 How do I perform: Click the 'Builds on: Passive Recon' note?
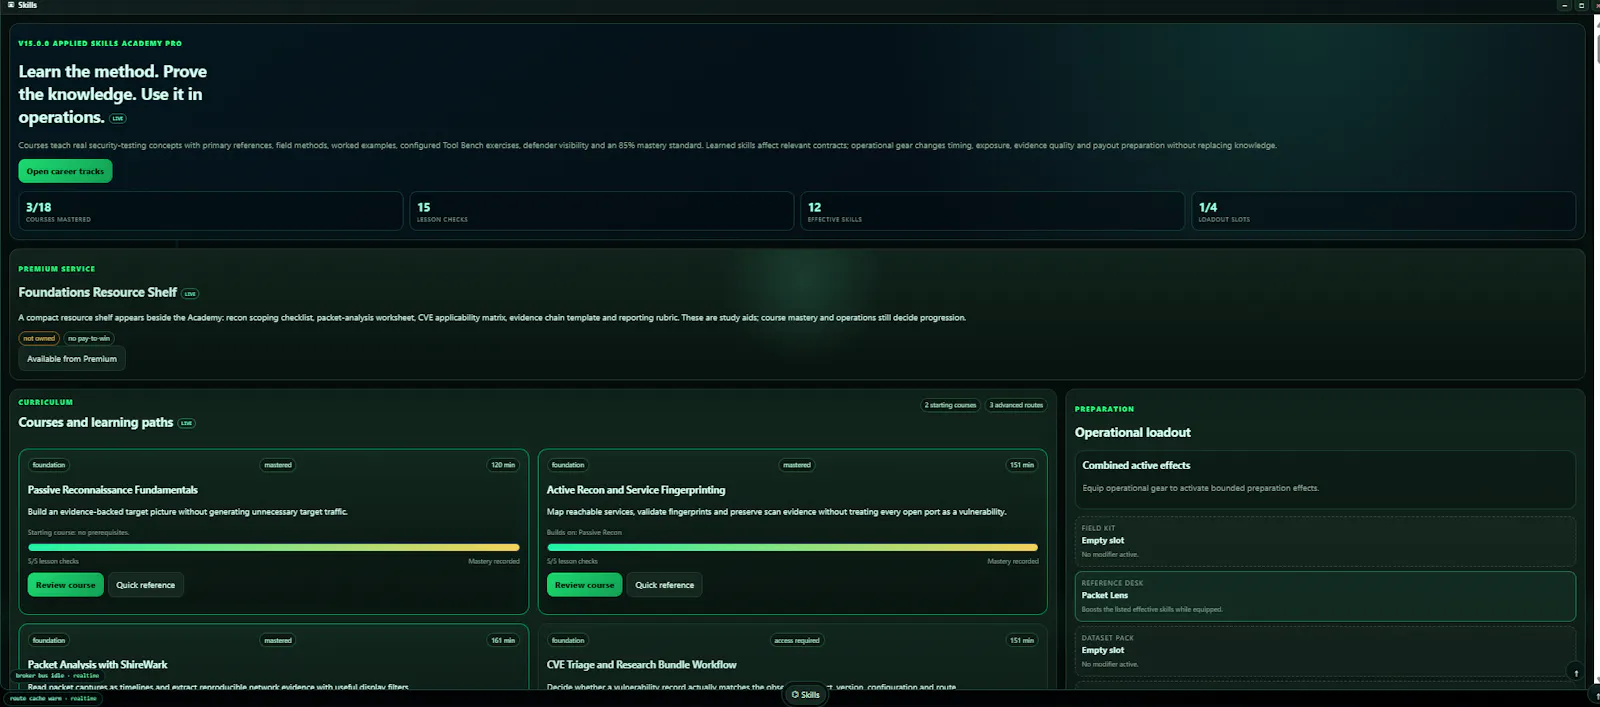tap(584, 533)
